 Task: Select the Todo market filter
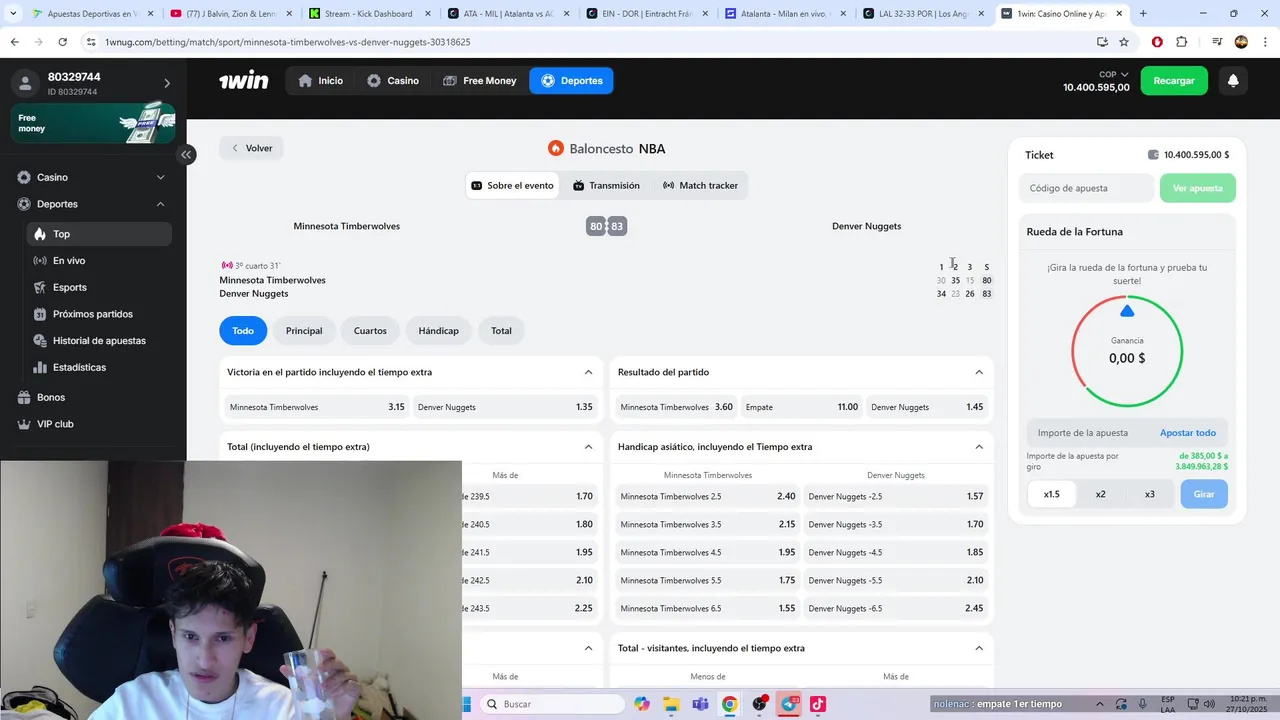243,331
